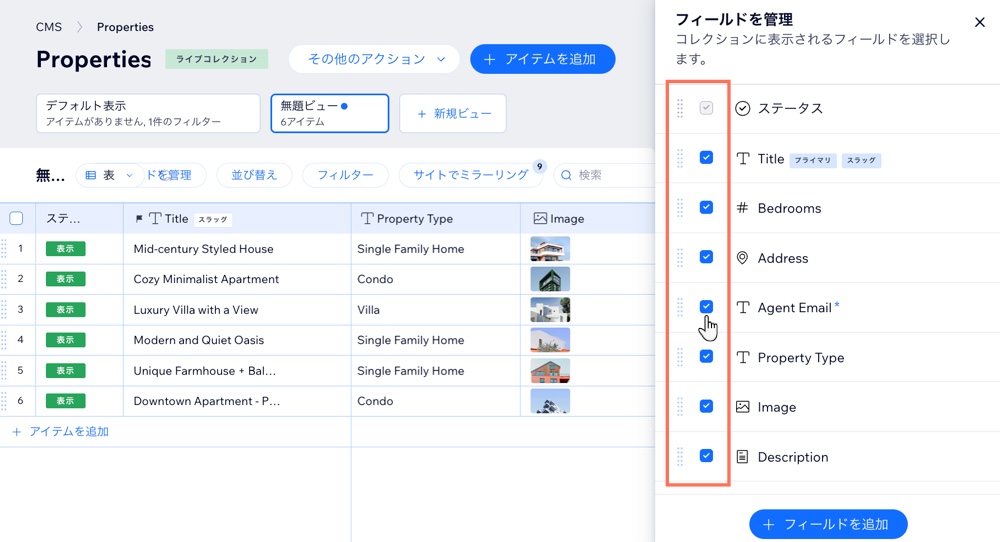Uncheck the Address field checkbox

point(706,256)
